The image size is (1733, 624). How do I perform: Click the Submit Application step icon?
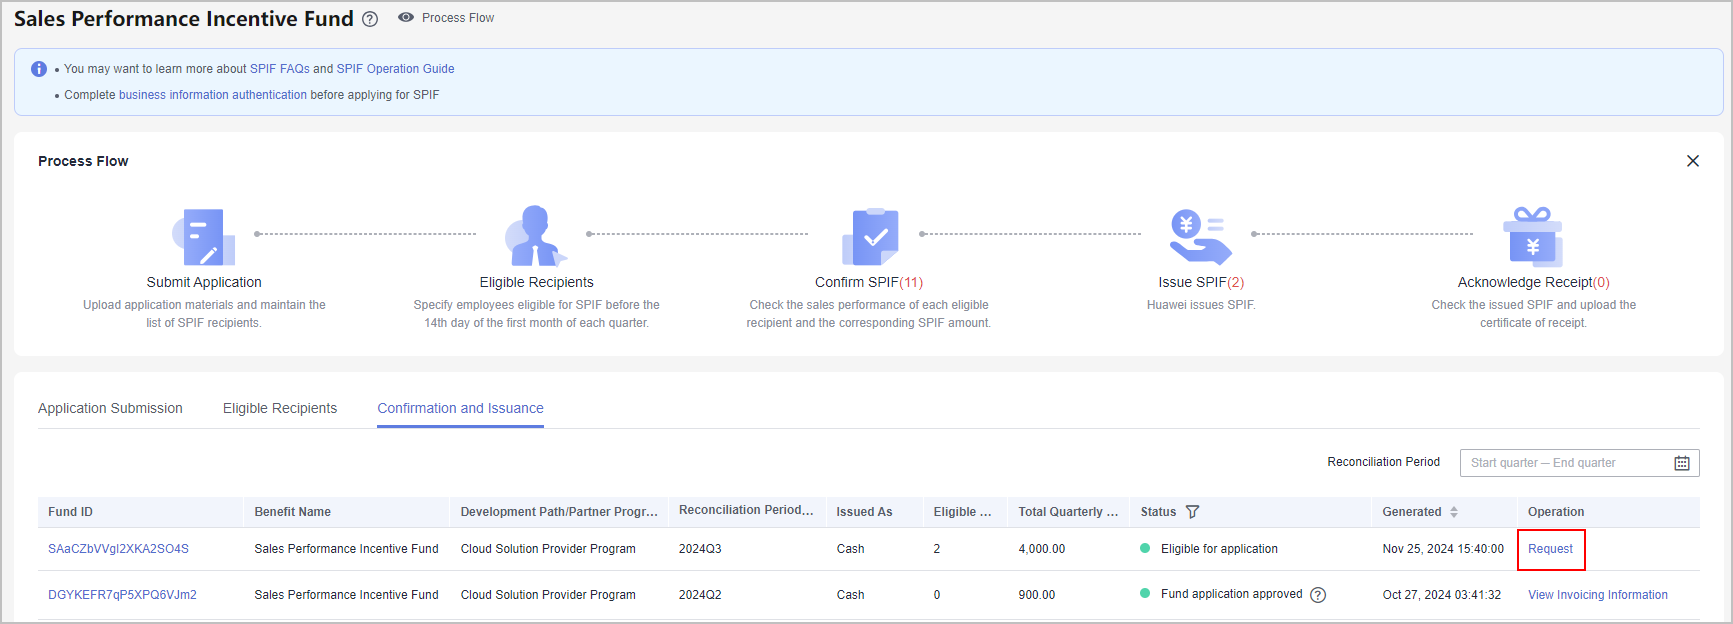point(204,237)
